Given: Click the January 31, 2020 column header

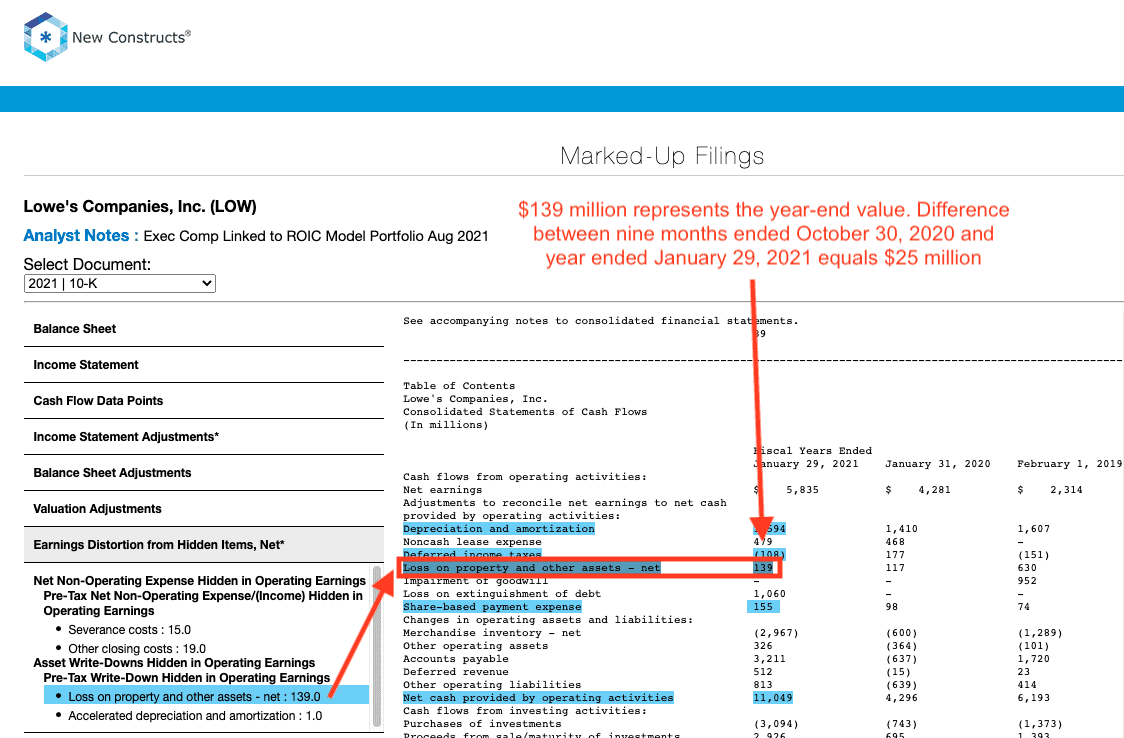Looking at the screenshot, I should click(x=938, y=464).
